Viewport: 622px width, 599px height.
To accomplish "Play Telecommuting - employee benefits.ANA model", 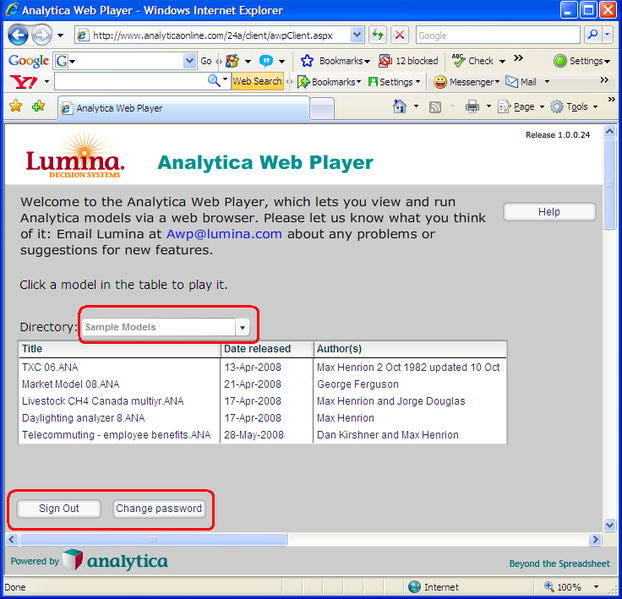I will tap(262, 435).
